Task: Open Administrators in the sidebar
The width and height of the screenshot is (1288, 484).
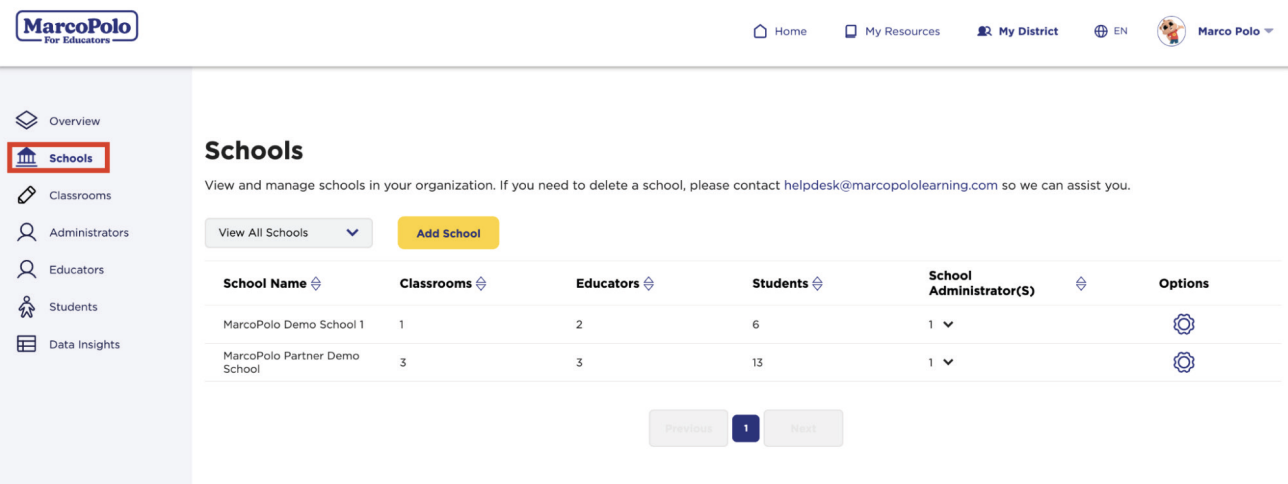Action: pyautogui.click(x=89, y=232)
